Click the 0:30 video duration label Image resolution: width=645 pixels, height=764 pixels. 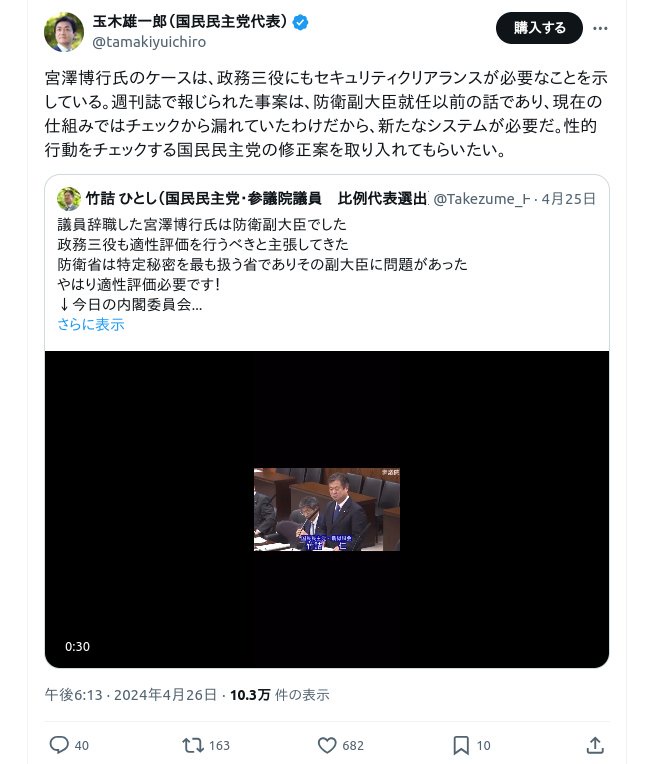point(77,647)
